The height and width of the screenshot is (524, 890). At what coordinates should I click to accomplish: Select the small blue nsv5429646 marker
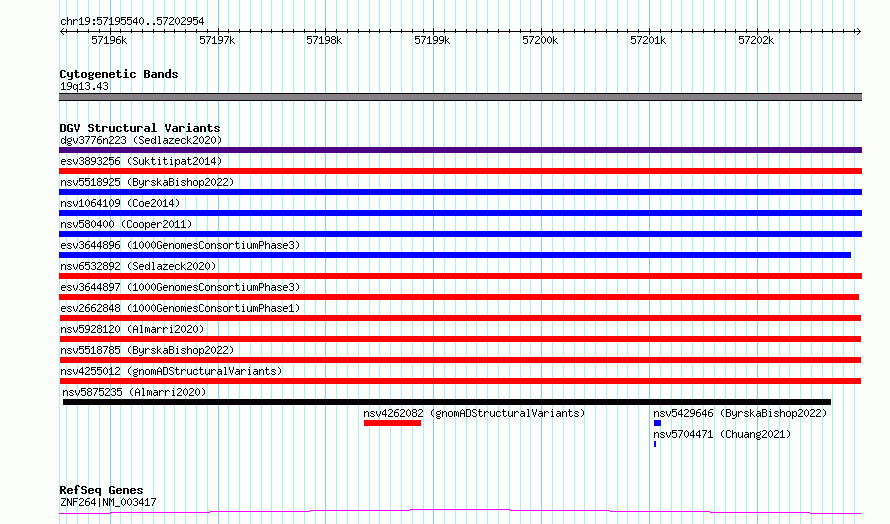point(657,423)
